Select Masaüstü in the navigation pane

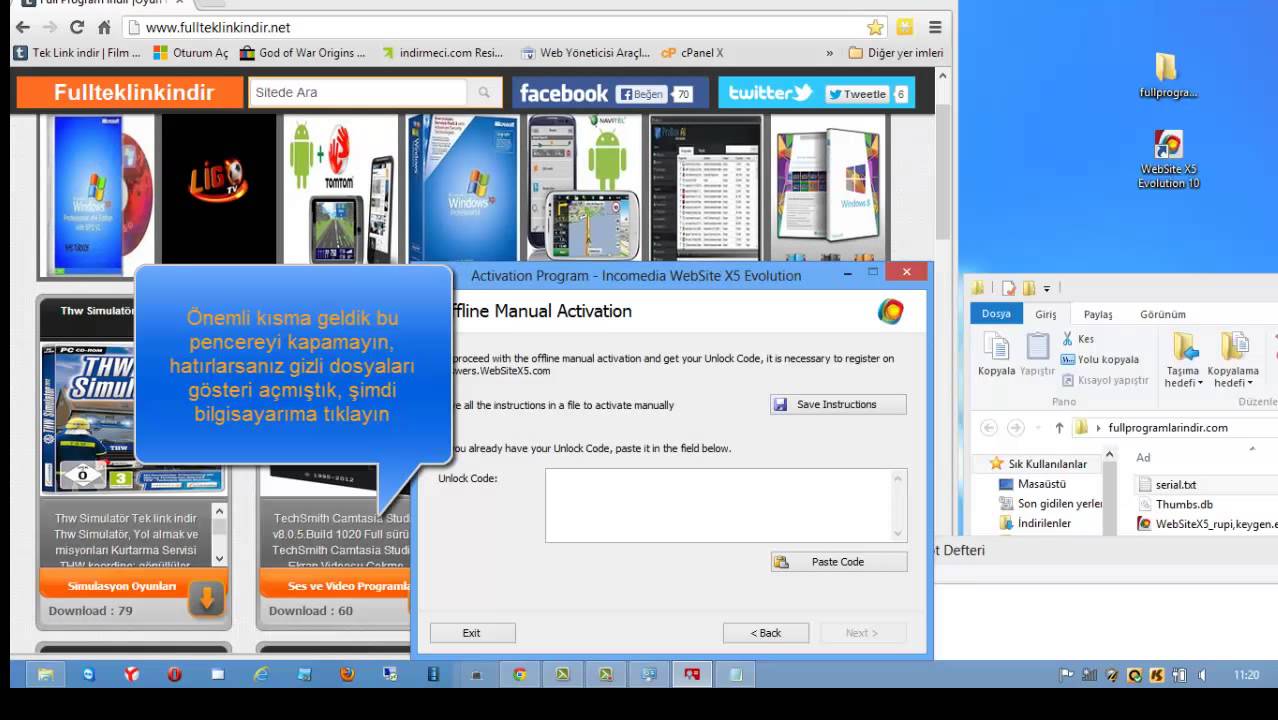point(1033,484)
